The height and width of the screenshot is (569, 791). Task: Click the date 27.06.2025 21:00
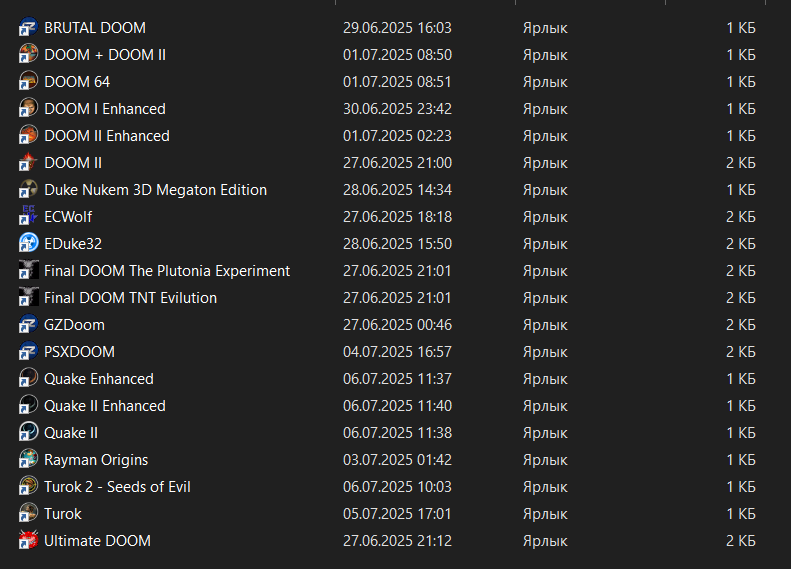(x=398, y=162)
